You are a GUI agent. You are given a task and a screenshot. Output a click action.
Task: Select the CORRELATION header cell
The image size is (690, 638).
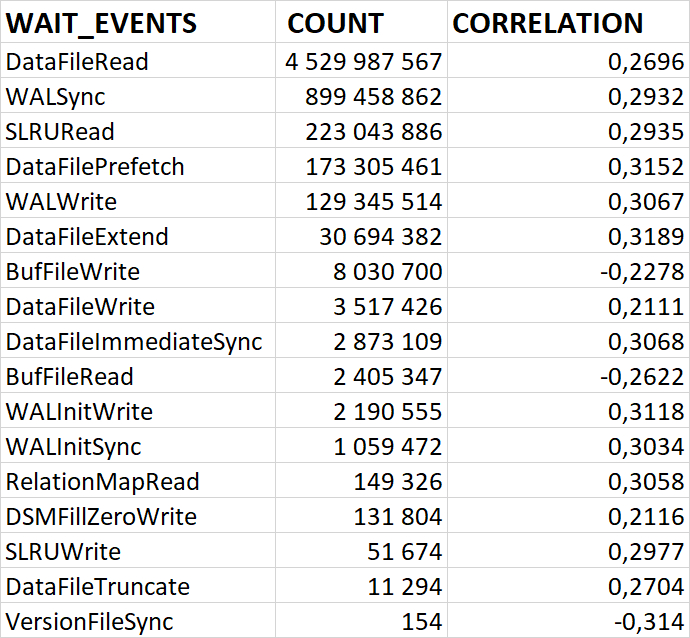point(548,24)
